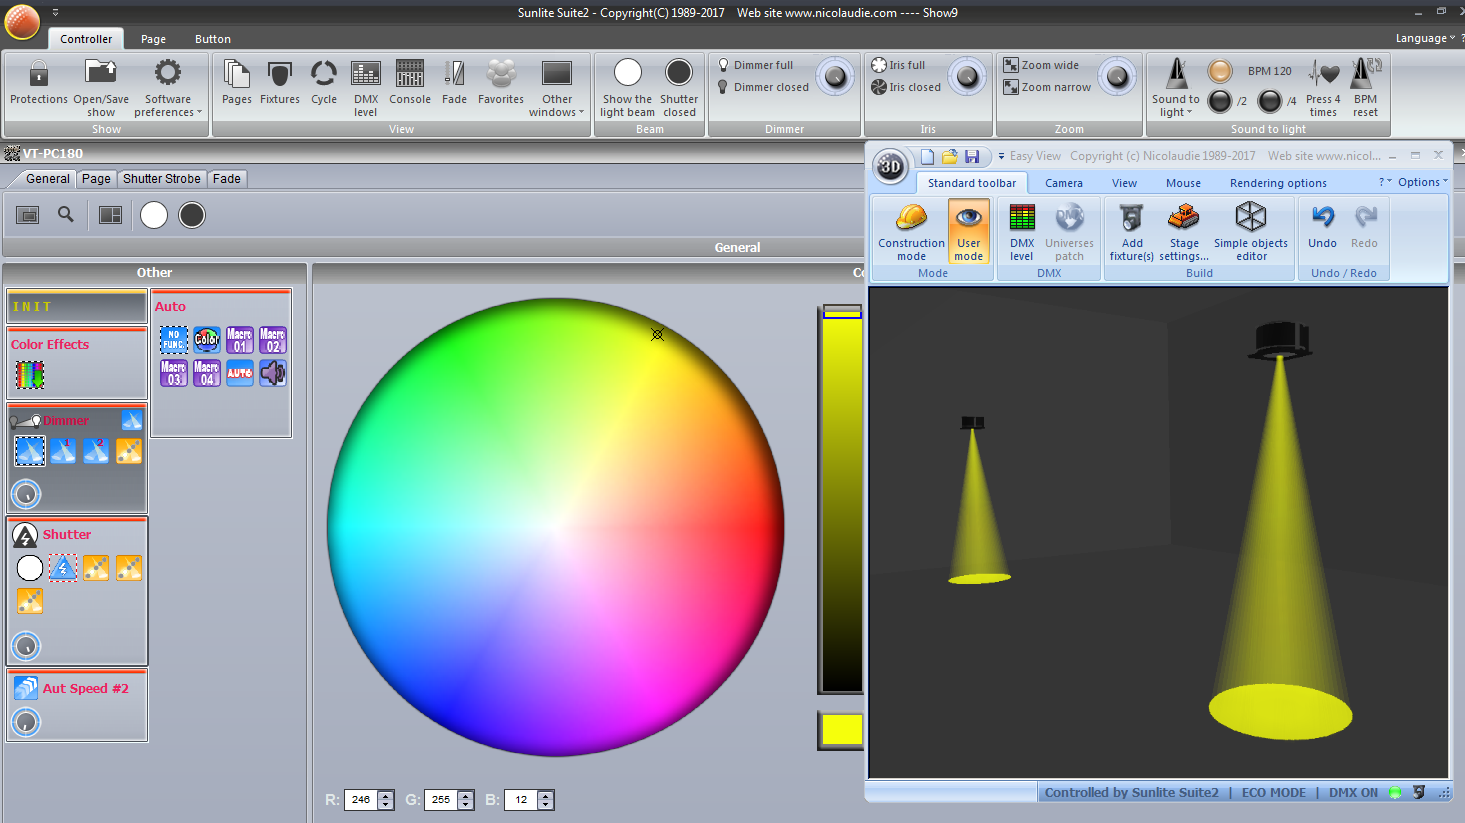This screenshot has width=1465, height=823.
Task: Open the Protections padlock tool
Action: (x=38, y=81)
